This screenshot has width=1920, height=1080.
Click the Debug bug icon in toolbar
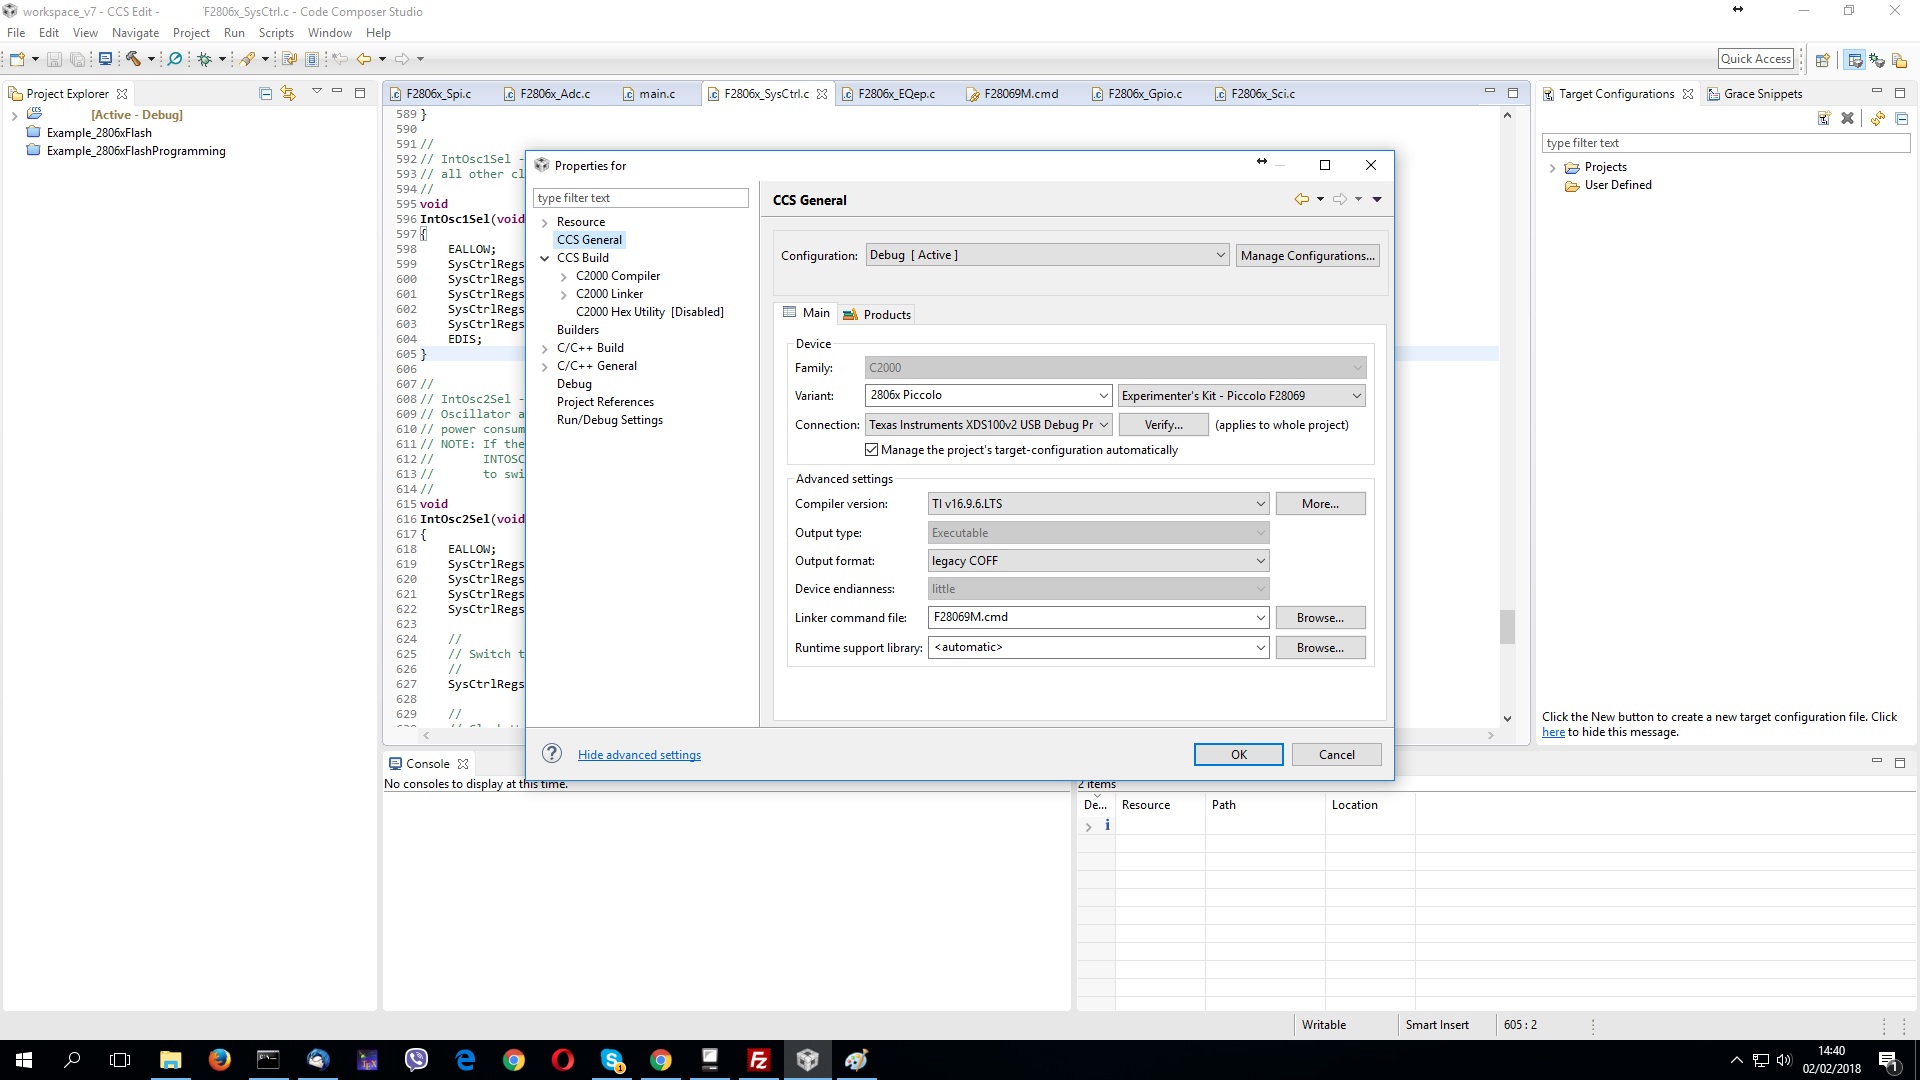(x=204, y=59)
